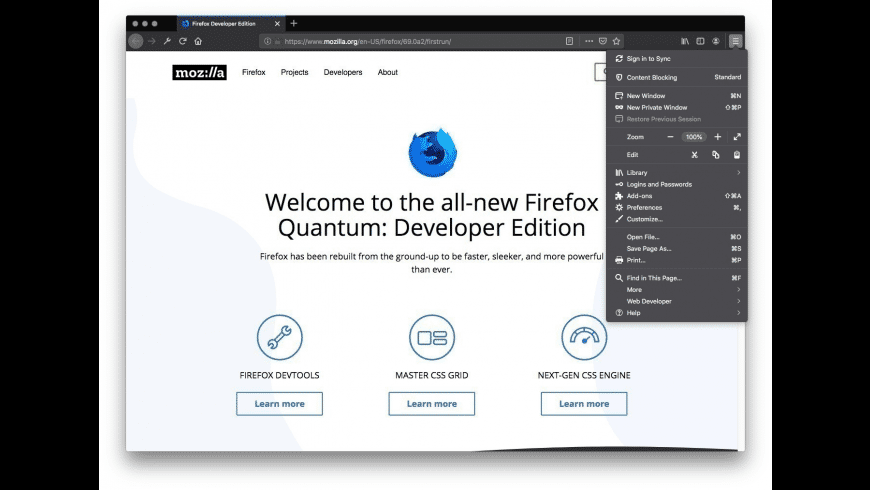Screen dimensions: 870x490
Task: Bookmark this page with star icon
Action: pyautogui.click(x=616, y=41)
